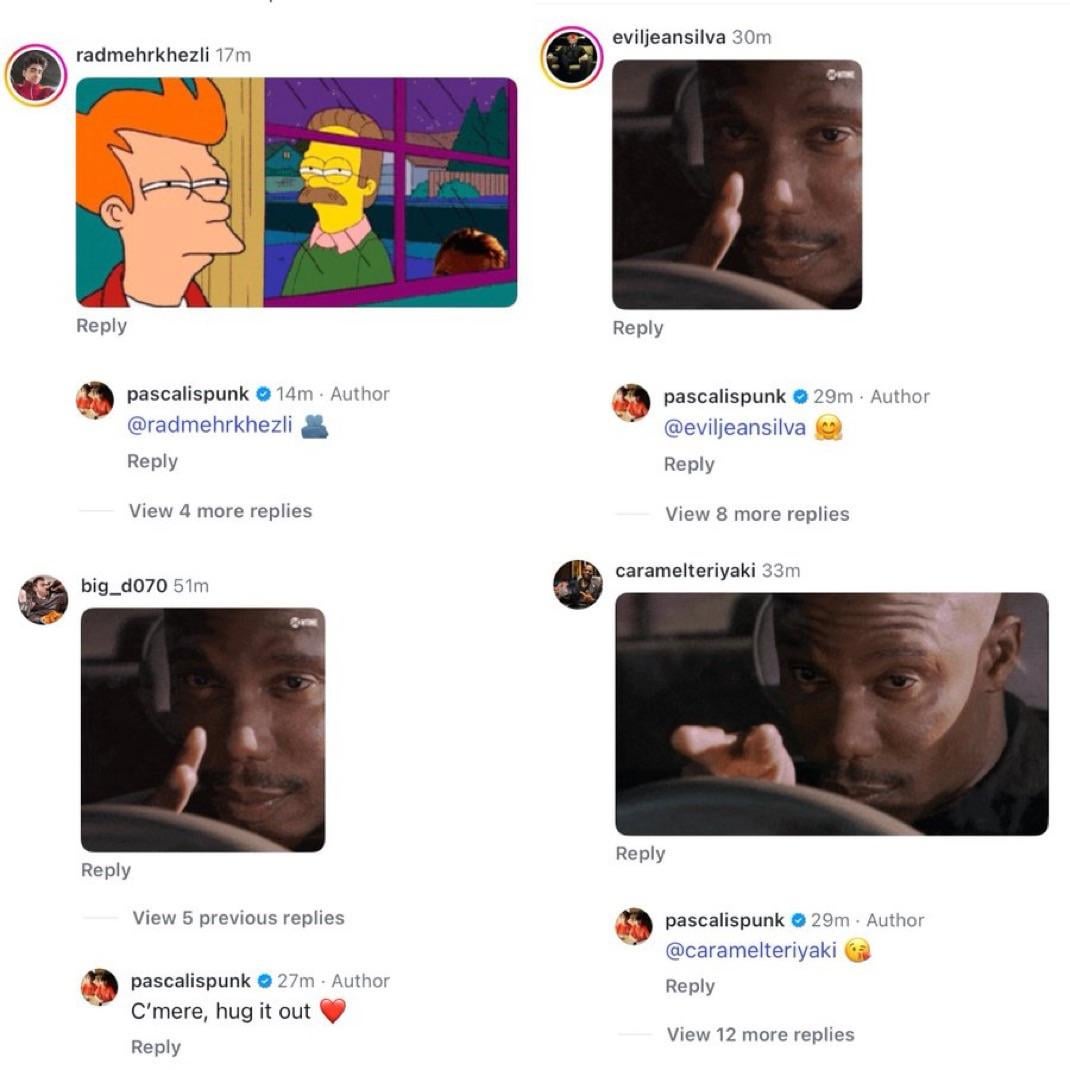Open radmehrkhezli's profile picture avatar
This screenshot has width=1070, height=1070.
click(35, 75)
